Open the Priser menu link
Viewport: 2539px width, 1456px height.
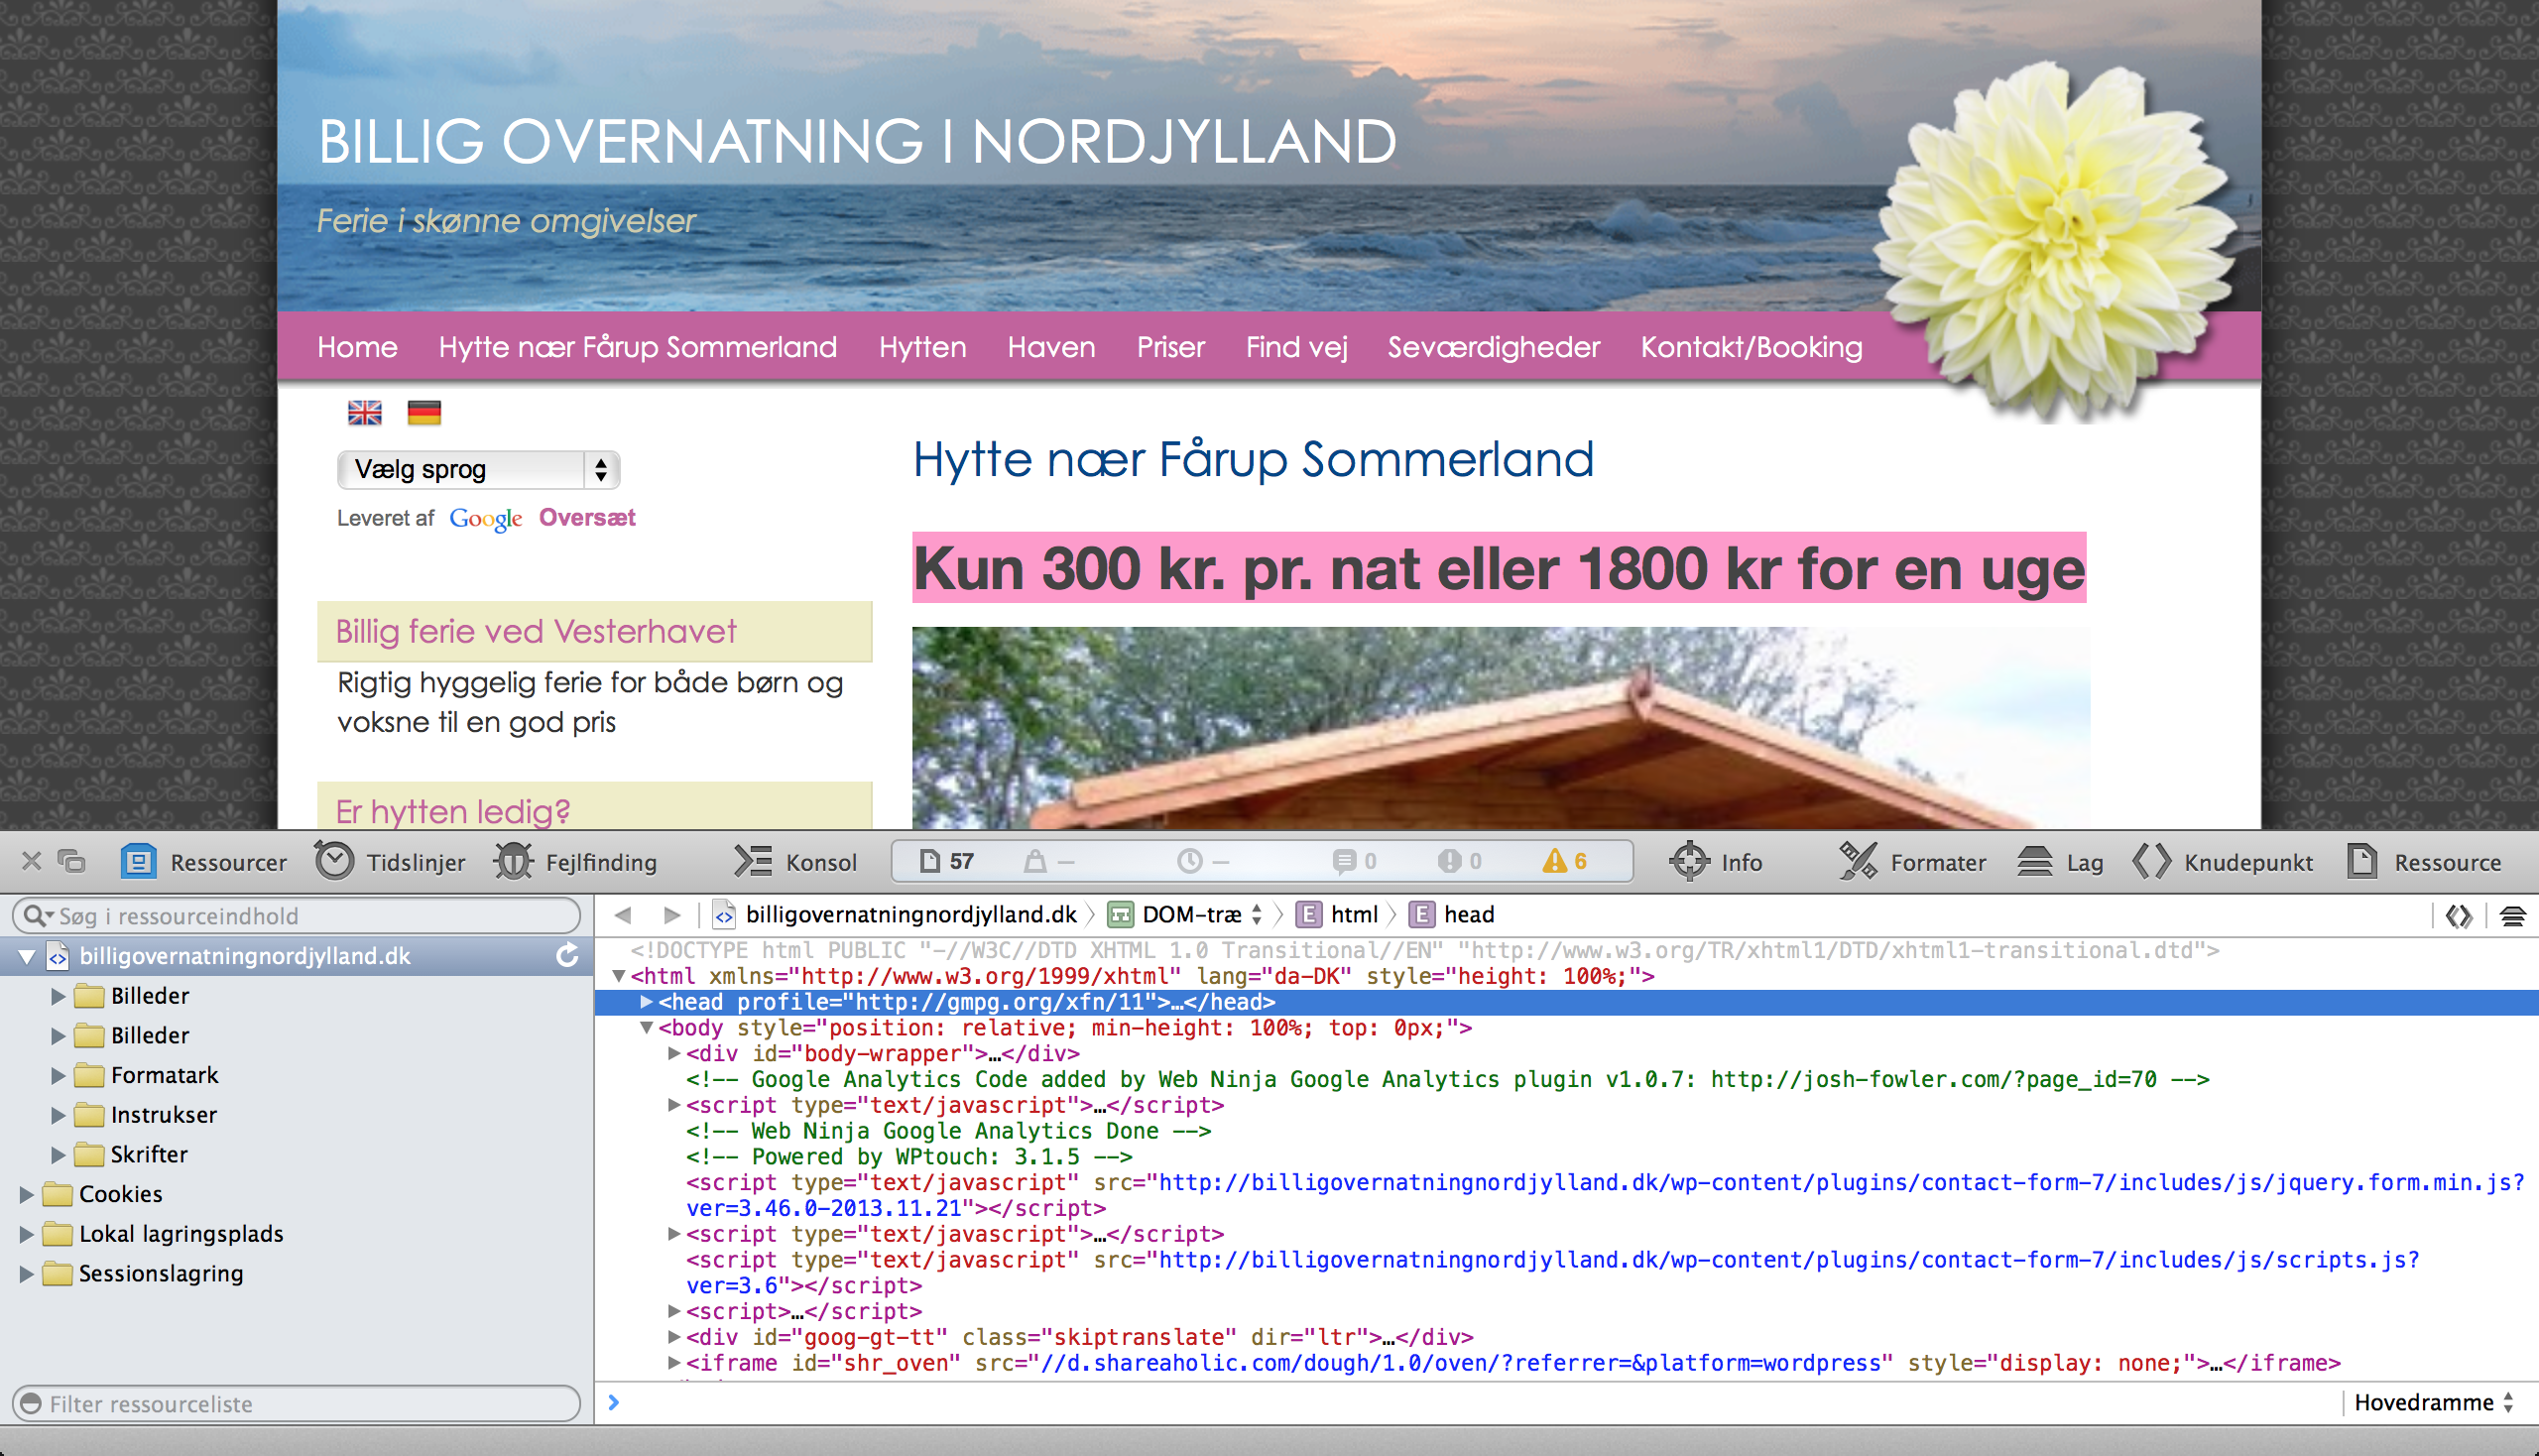pos(1170,347)
